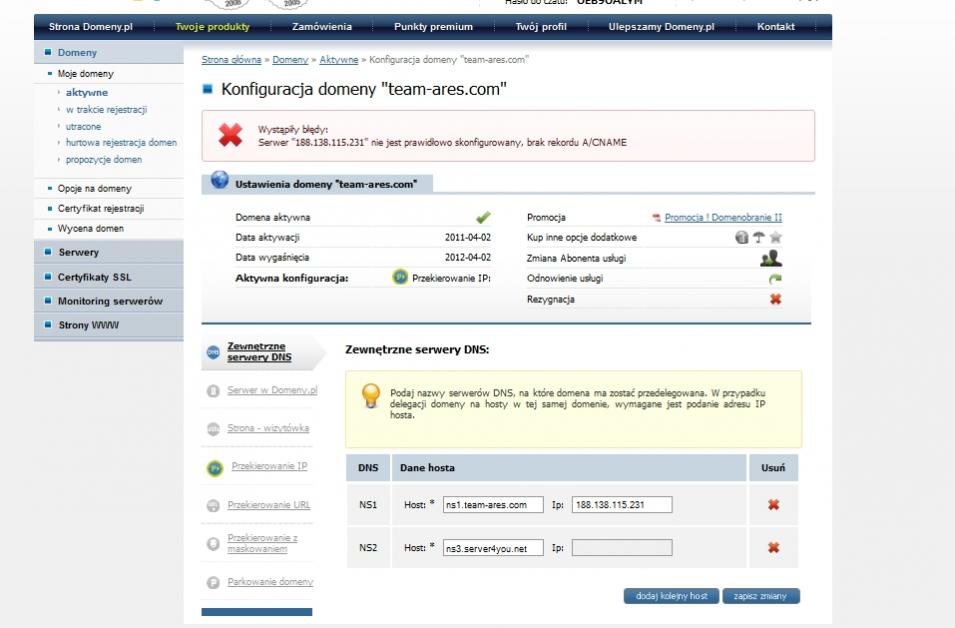
Task: Select 'w trakcie rejestracji' in sidebar
Action: (106, 110)
